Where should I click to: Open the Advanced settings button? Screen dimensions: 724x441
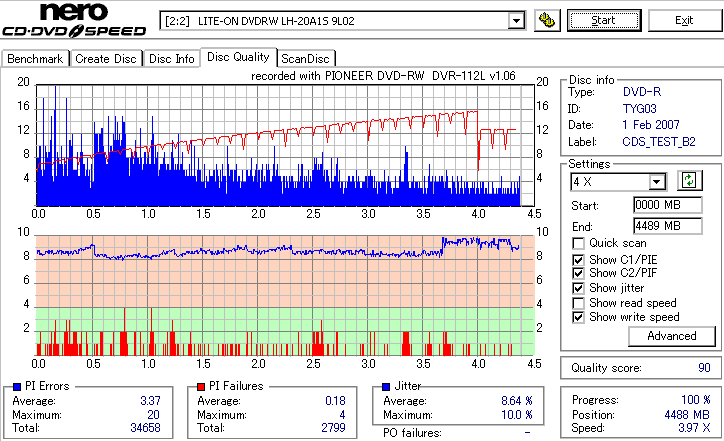672,336
